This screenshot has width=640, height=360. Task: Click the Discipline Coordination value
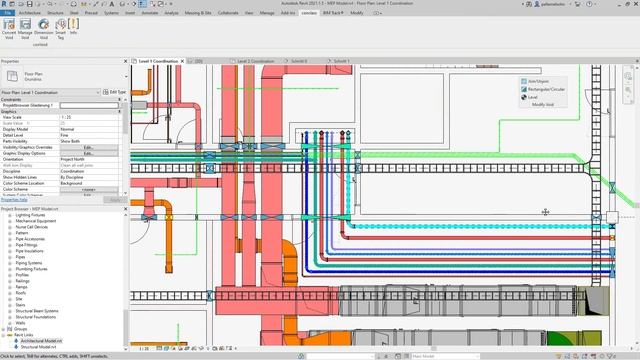[x=89, y=171]
